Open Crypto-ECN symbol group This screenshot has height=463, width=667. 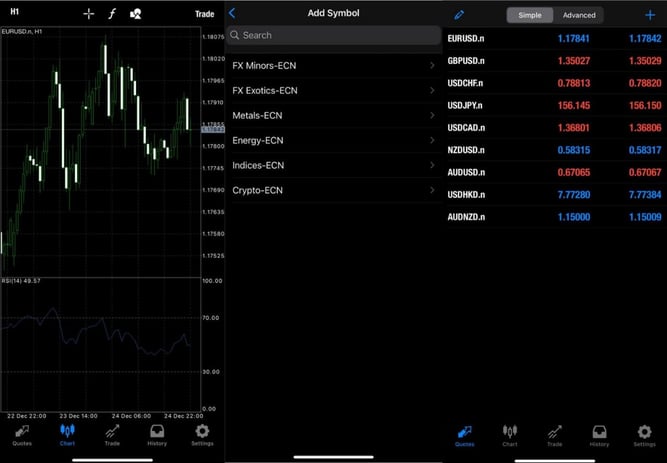334,190
